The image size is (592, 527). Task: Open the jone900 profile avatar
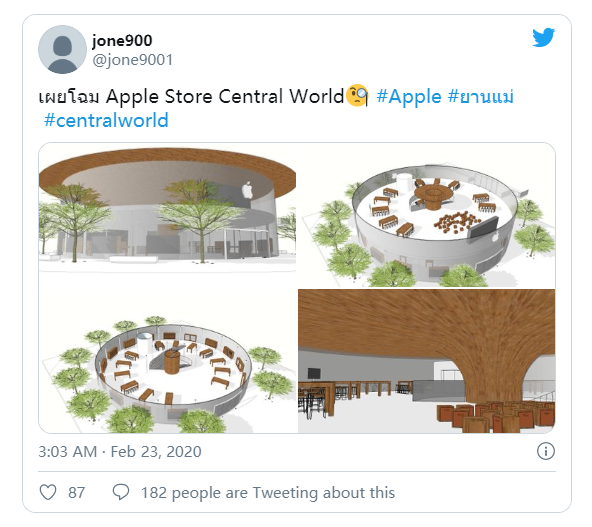click(x=62, y=49)
